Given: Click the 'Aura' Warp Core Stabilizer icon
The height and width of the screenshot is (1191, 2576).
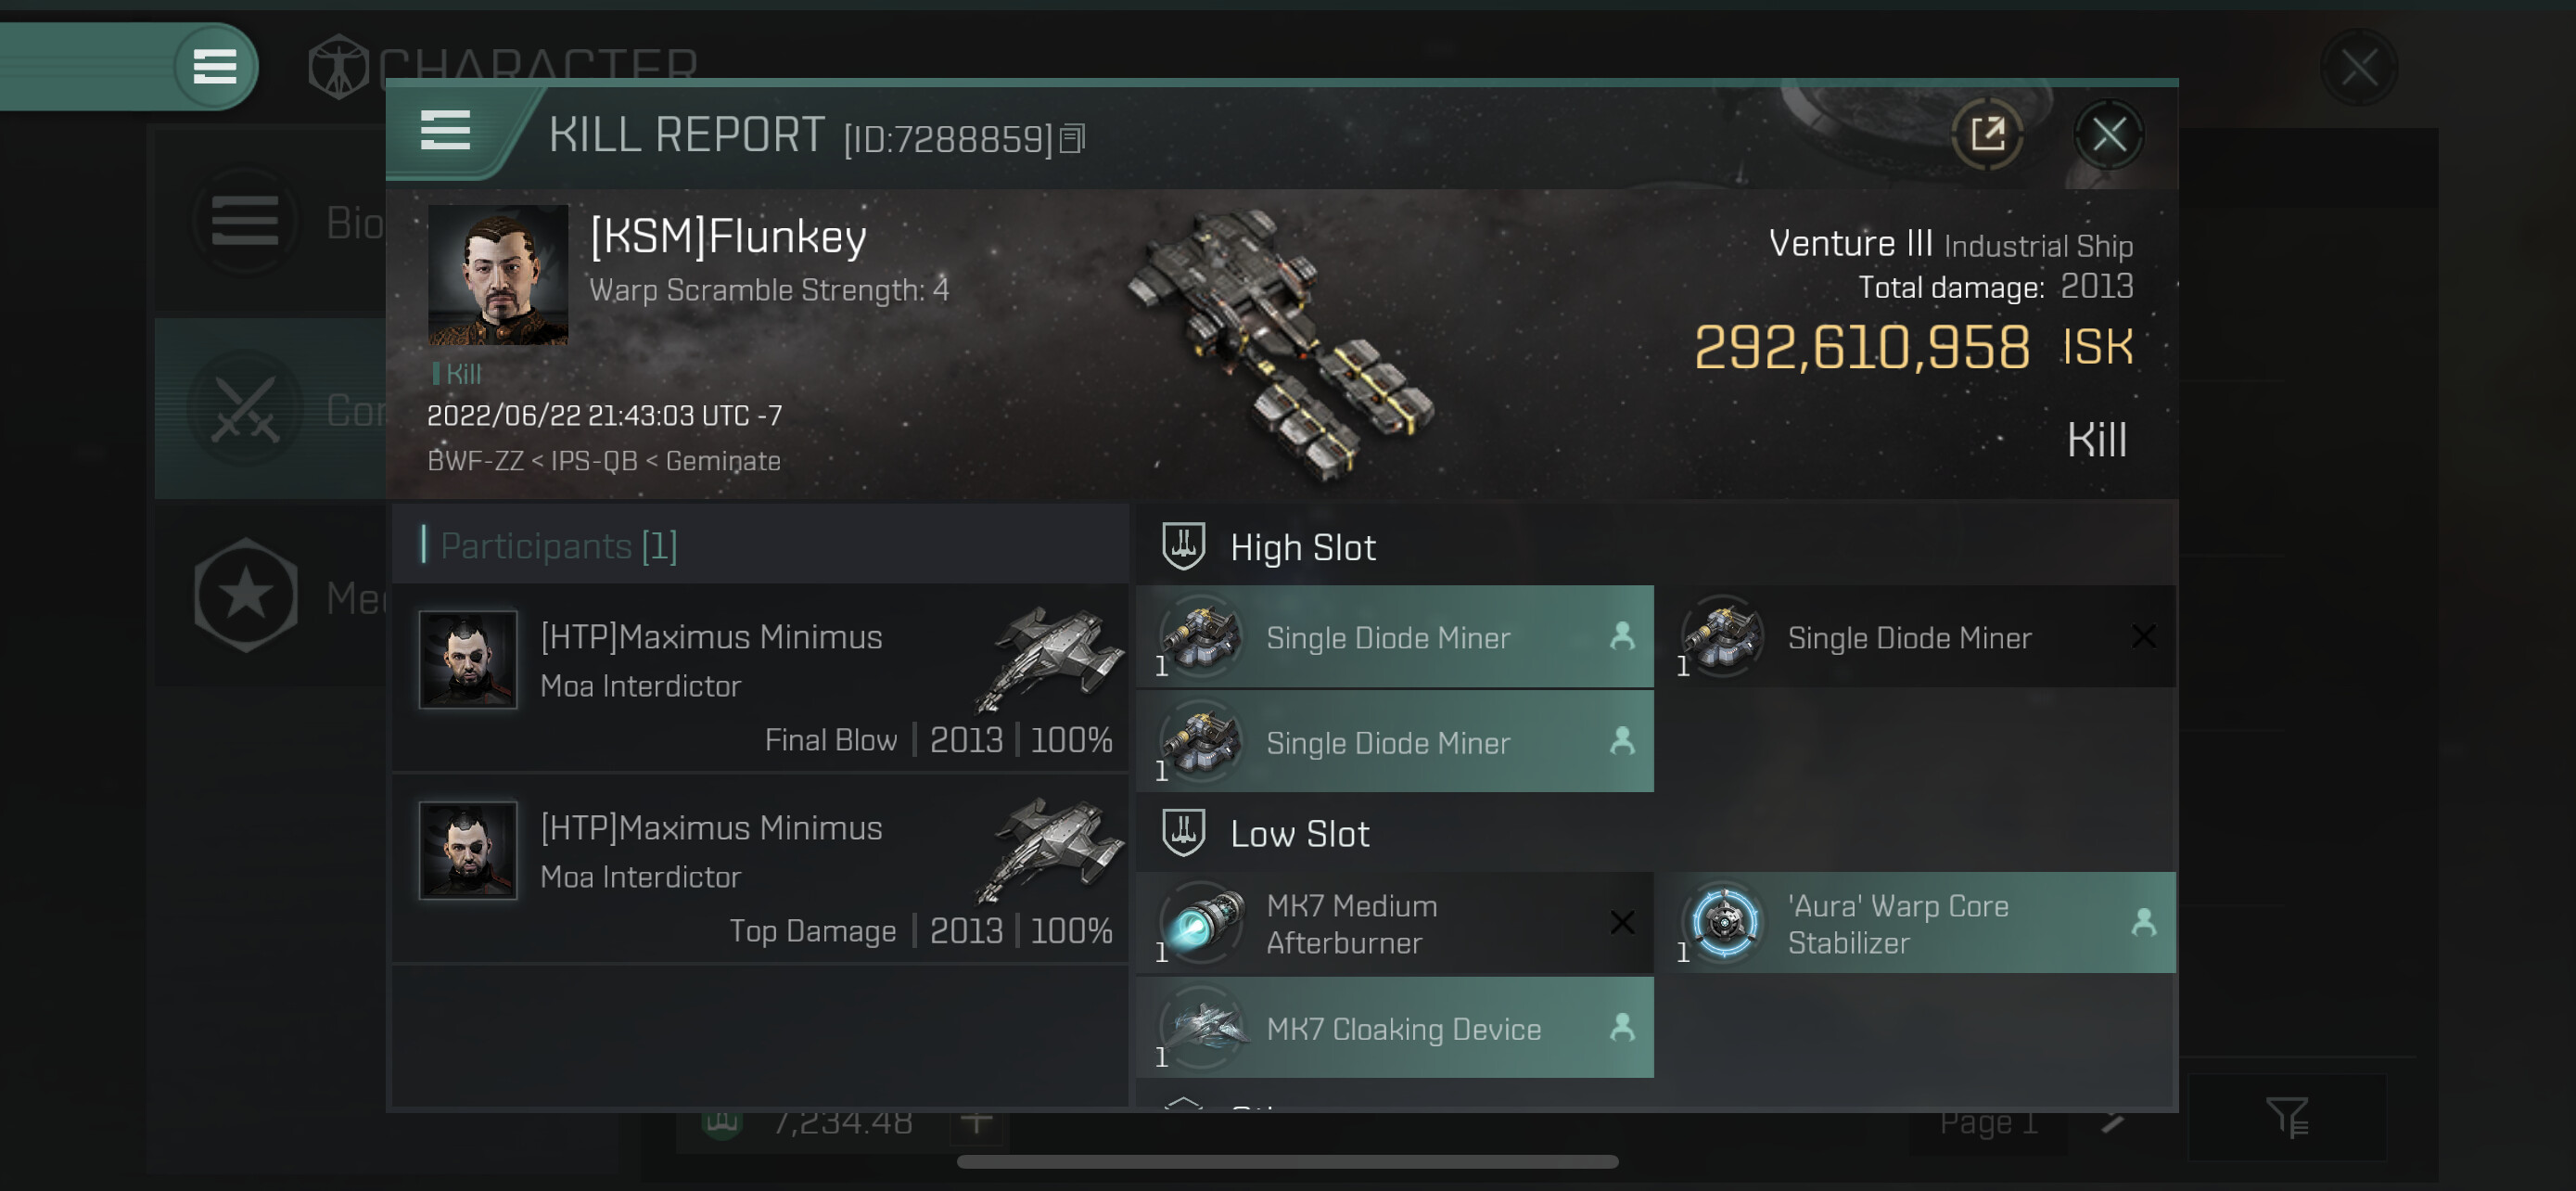Looking at the screenshot, I should [x=1724, y=921].
